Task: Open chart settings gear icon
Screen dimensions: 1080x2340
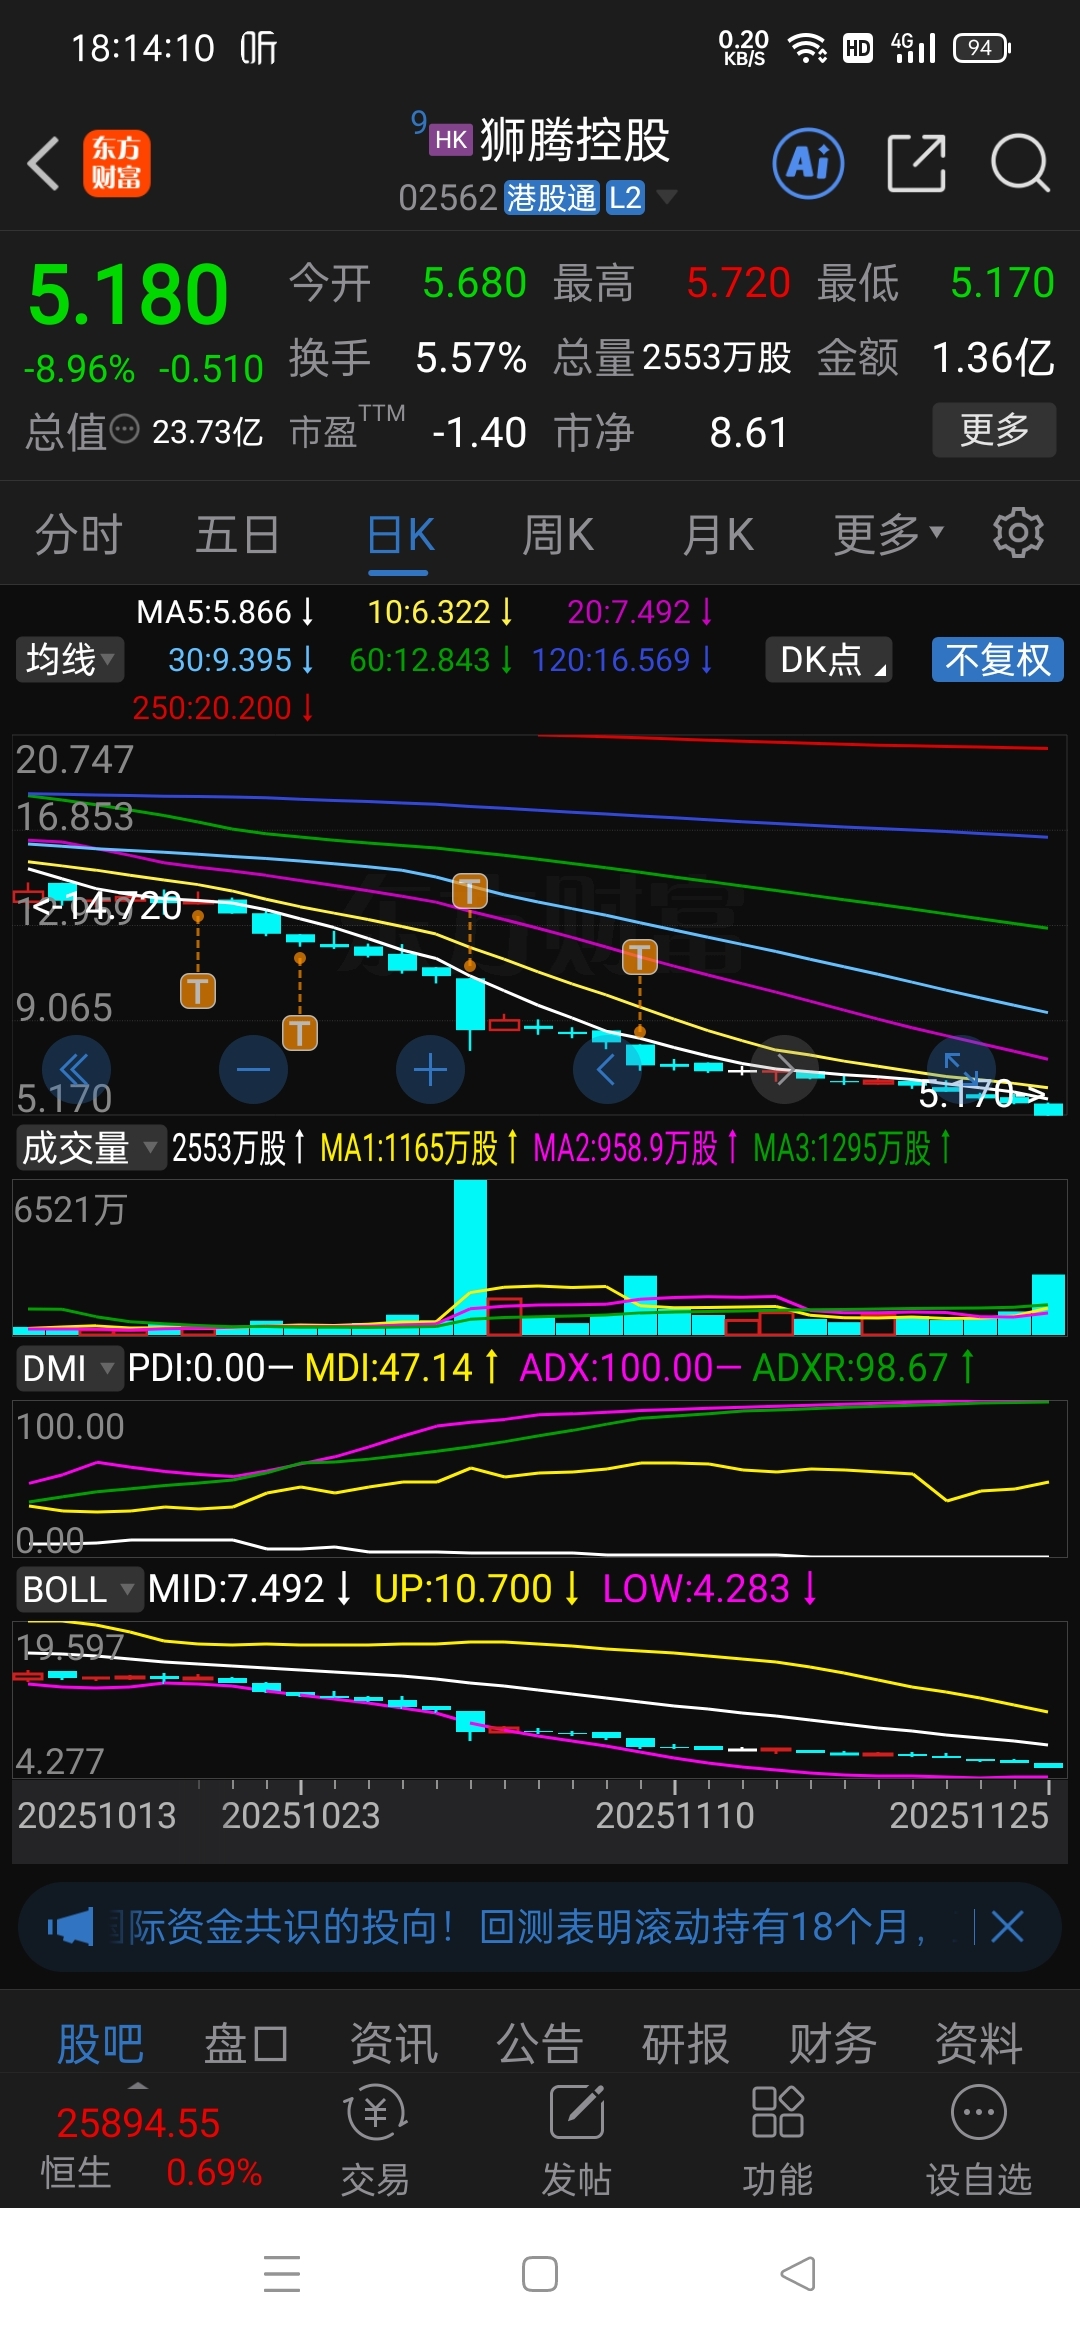Action: pyautogui.click(x=1018, y=533)
